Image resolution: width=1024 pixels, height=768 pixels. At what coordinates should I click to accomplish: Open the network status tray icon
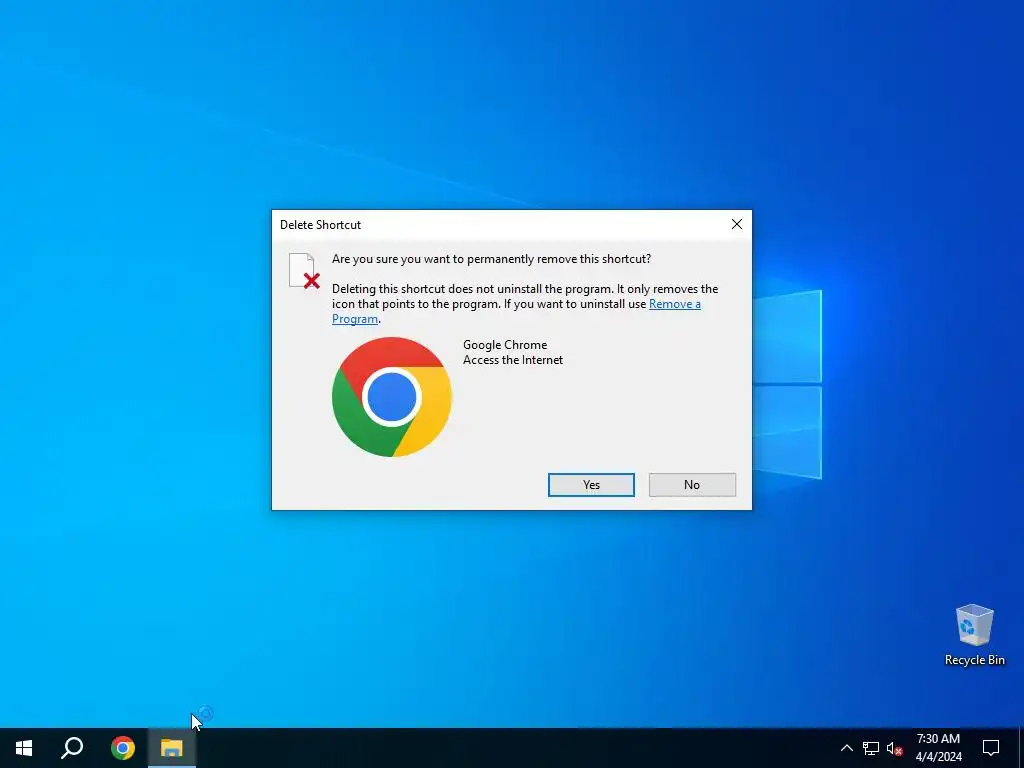coord(871,748)
